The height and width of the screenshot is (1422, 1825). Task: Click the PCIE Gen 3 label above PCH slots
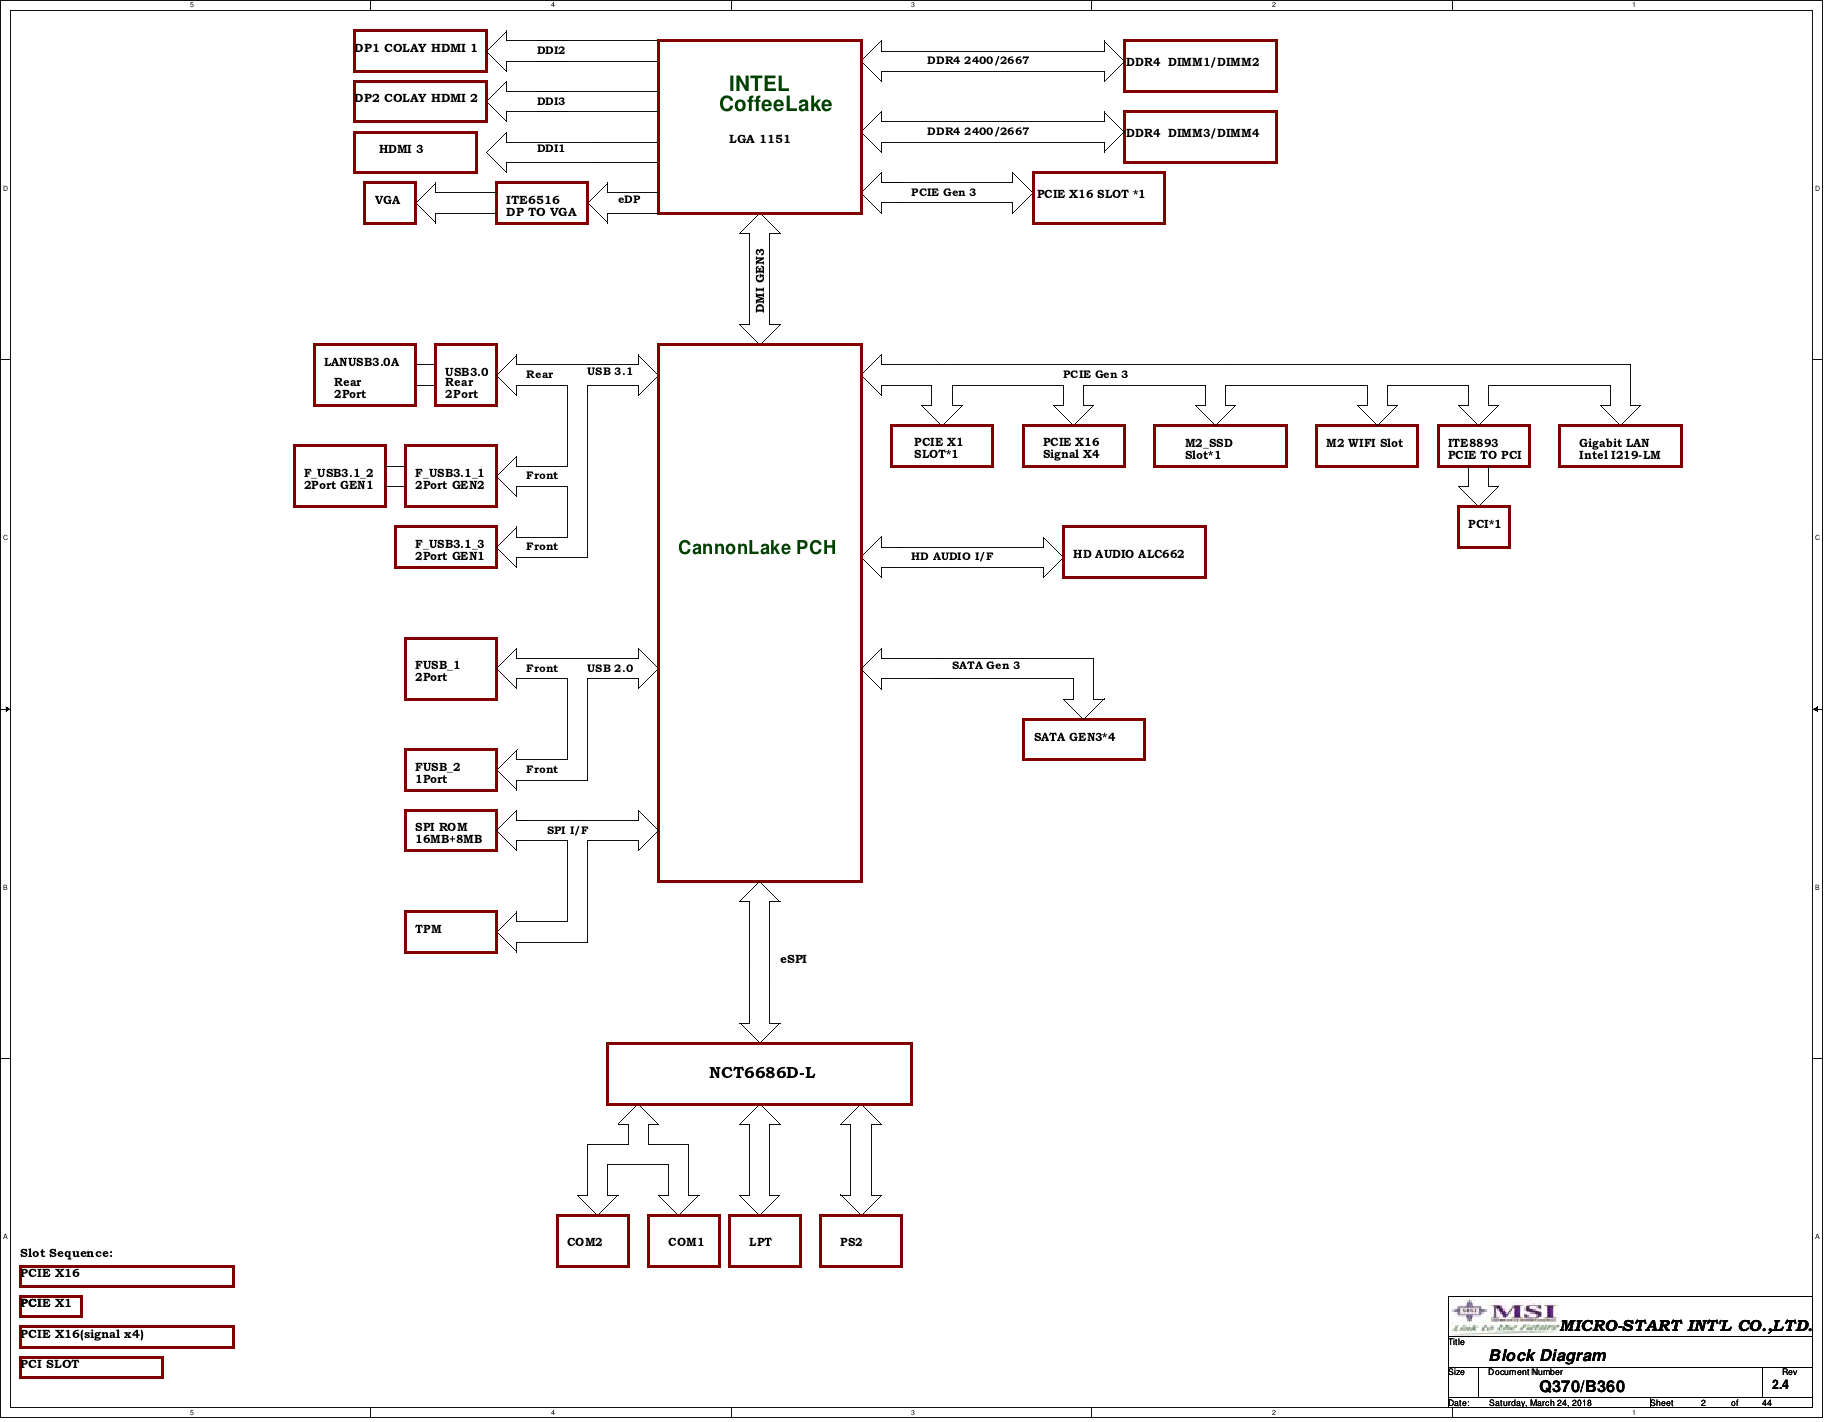pyautogui.click(x=1095, y=374)
